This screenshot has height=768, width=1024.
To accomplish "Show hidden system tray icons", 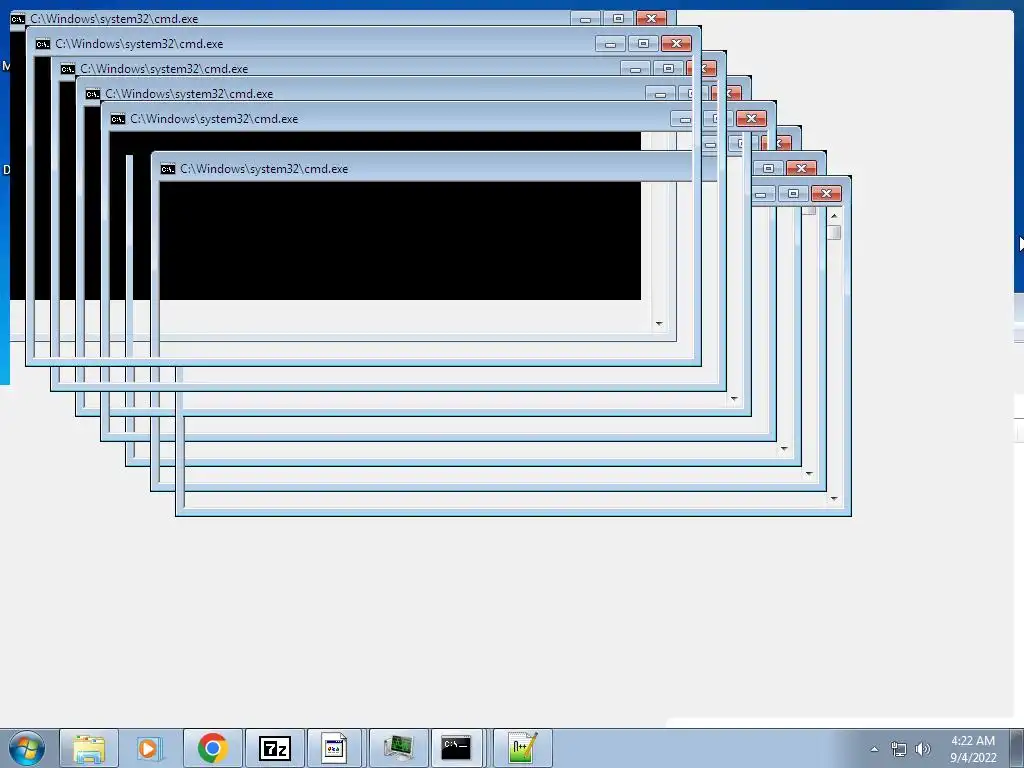I will click(x=874, y=749).
